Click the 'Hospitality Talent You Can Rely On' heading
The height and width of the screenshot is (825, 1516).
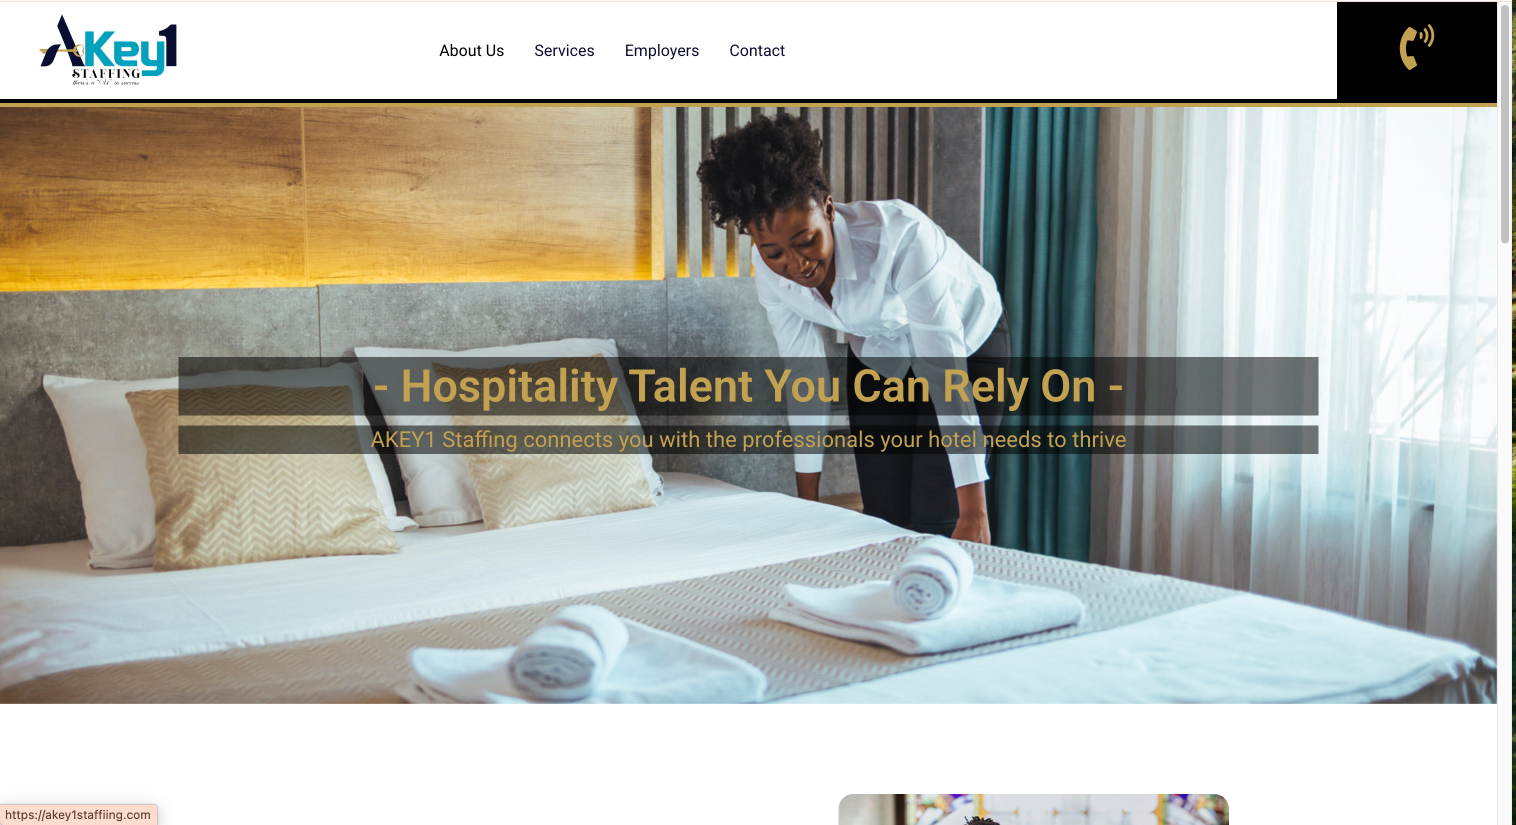[748, 386]
